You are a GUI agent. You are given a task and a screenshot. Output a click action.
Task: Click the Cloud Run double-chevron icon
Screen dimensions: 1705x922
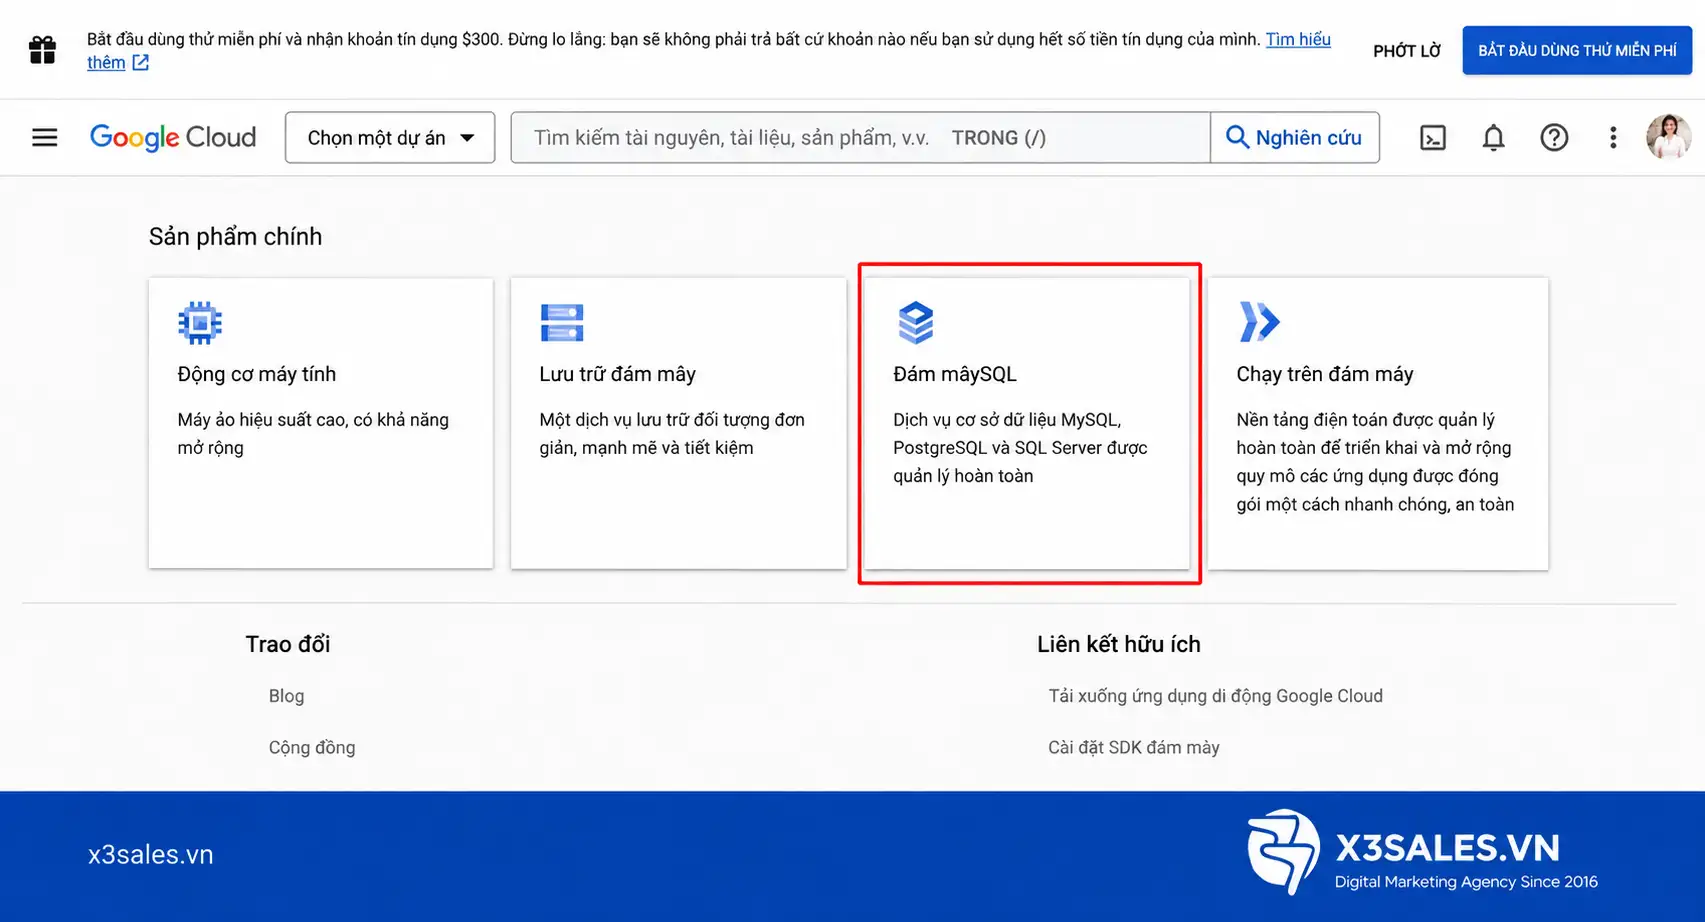pos(1259,322)
